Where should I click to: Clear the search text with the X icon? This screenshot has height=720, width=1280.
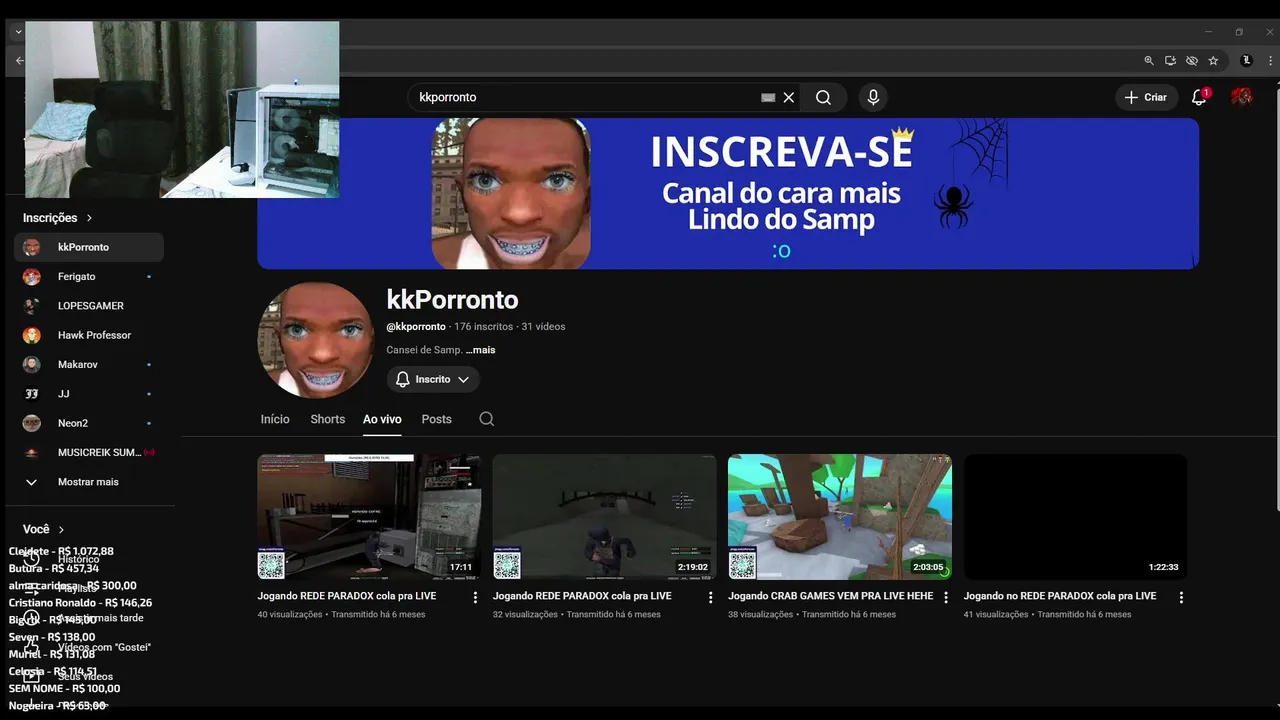click(789, 97)
